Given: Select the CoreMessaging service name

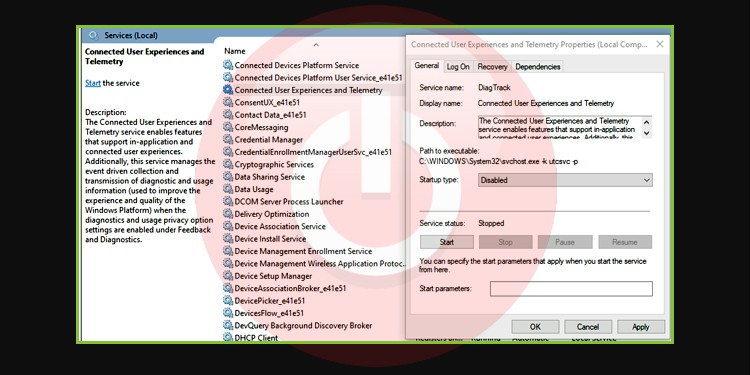Looking at the screenshot, I should point(261,128).
